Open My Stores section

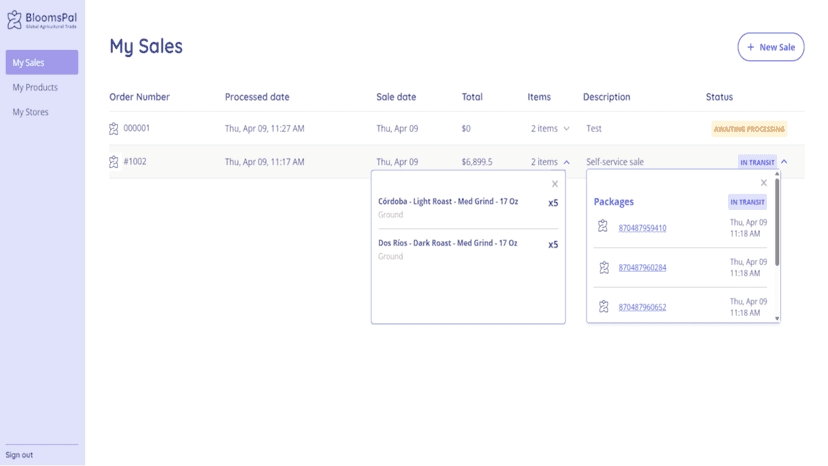(31, 112)
